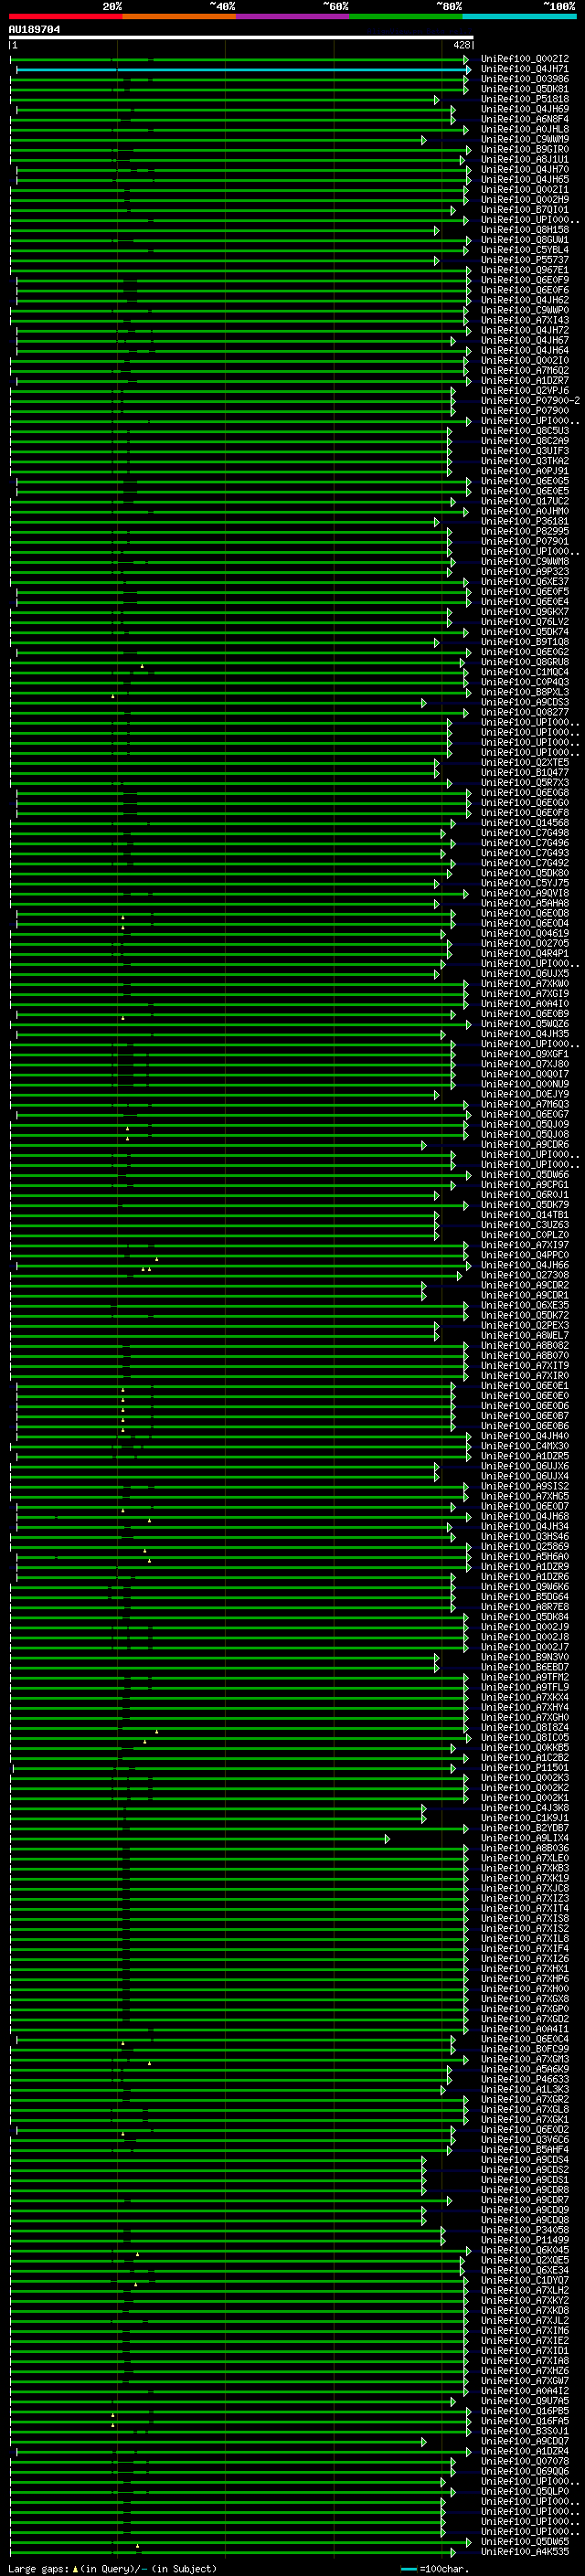Select hit label UniRef100_Q4JH65
Screen dimensions: 585x2576
[525, 179]
